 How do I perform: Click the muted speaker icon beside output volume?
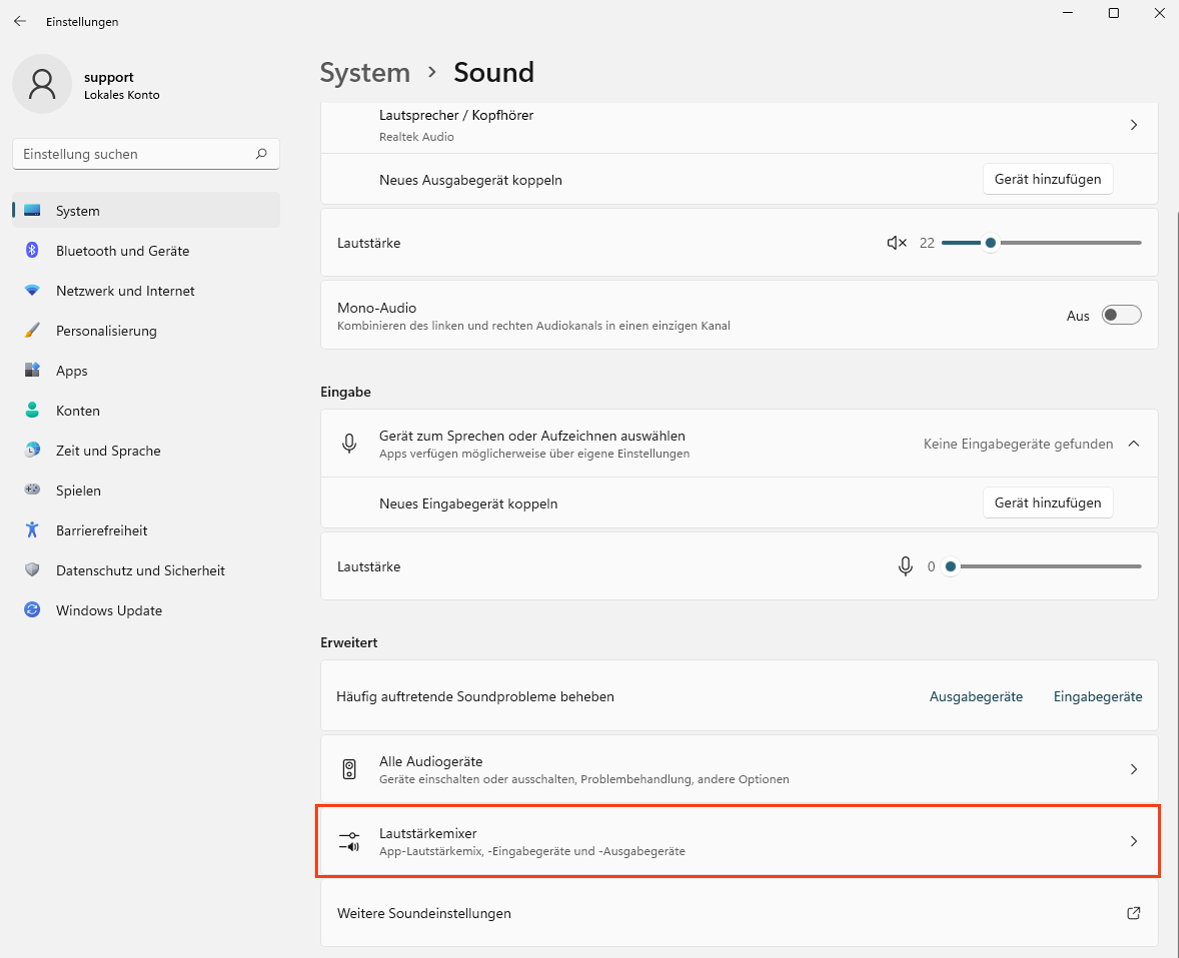[896, 243]
